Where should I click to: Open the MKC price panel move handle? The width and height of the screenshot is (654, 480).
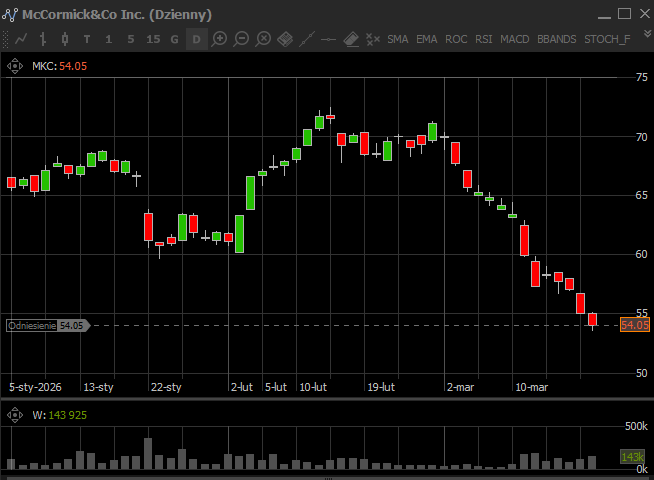coord(15,66)
